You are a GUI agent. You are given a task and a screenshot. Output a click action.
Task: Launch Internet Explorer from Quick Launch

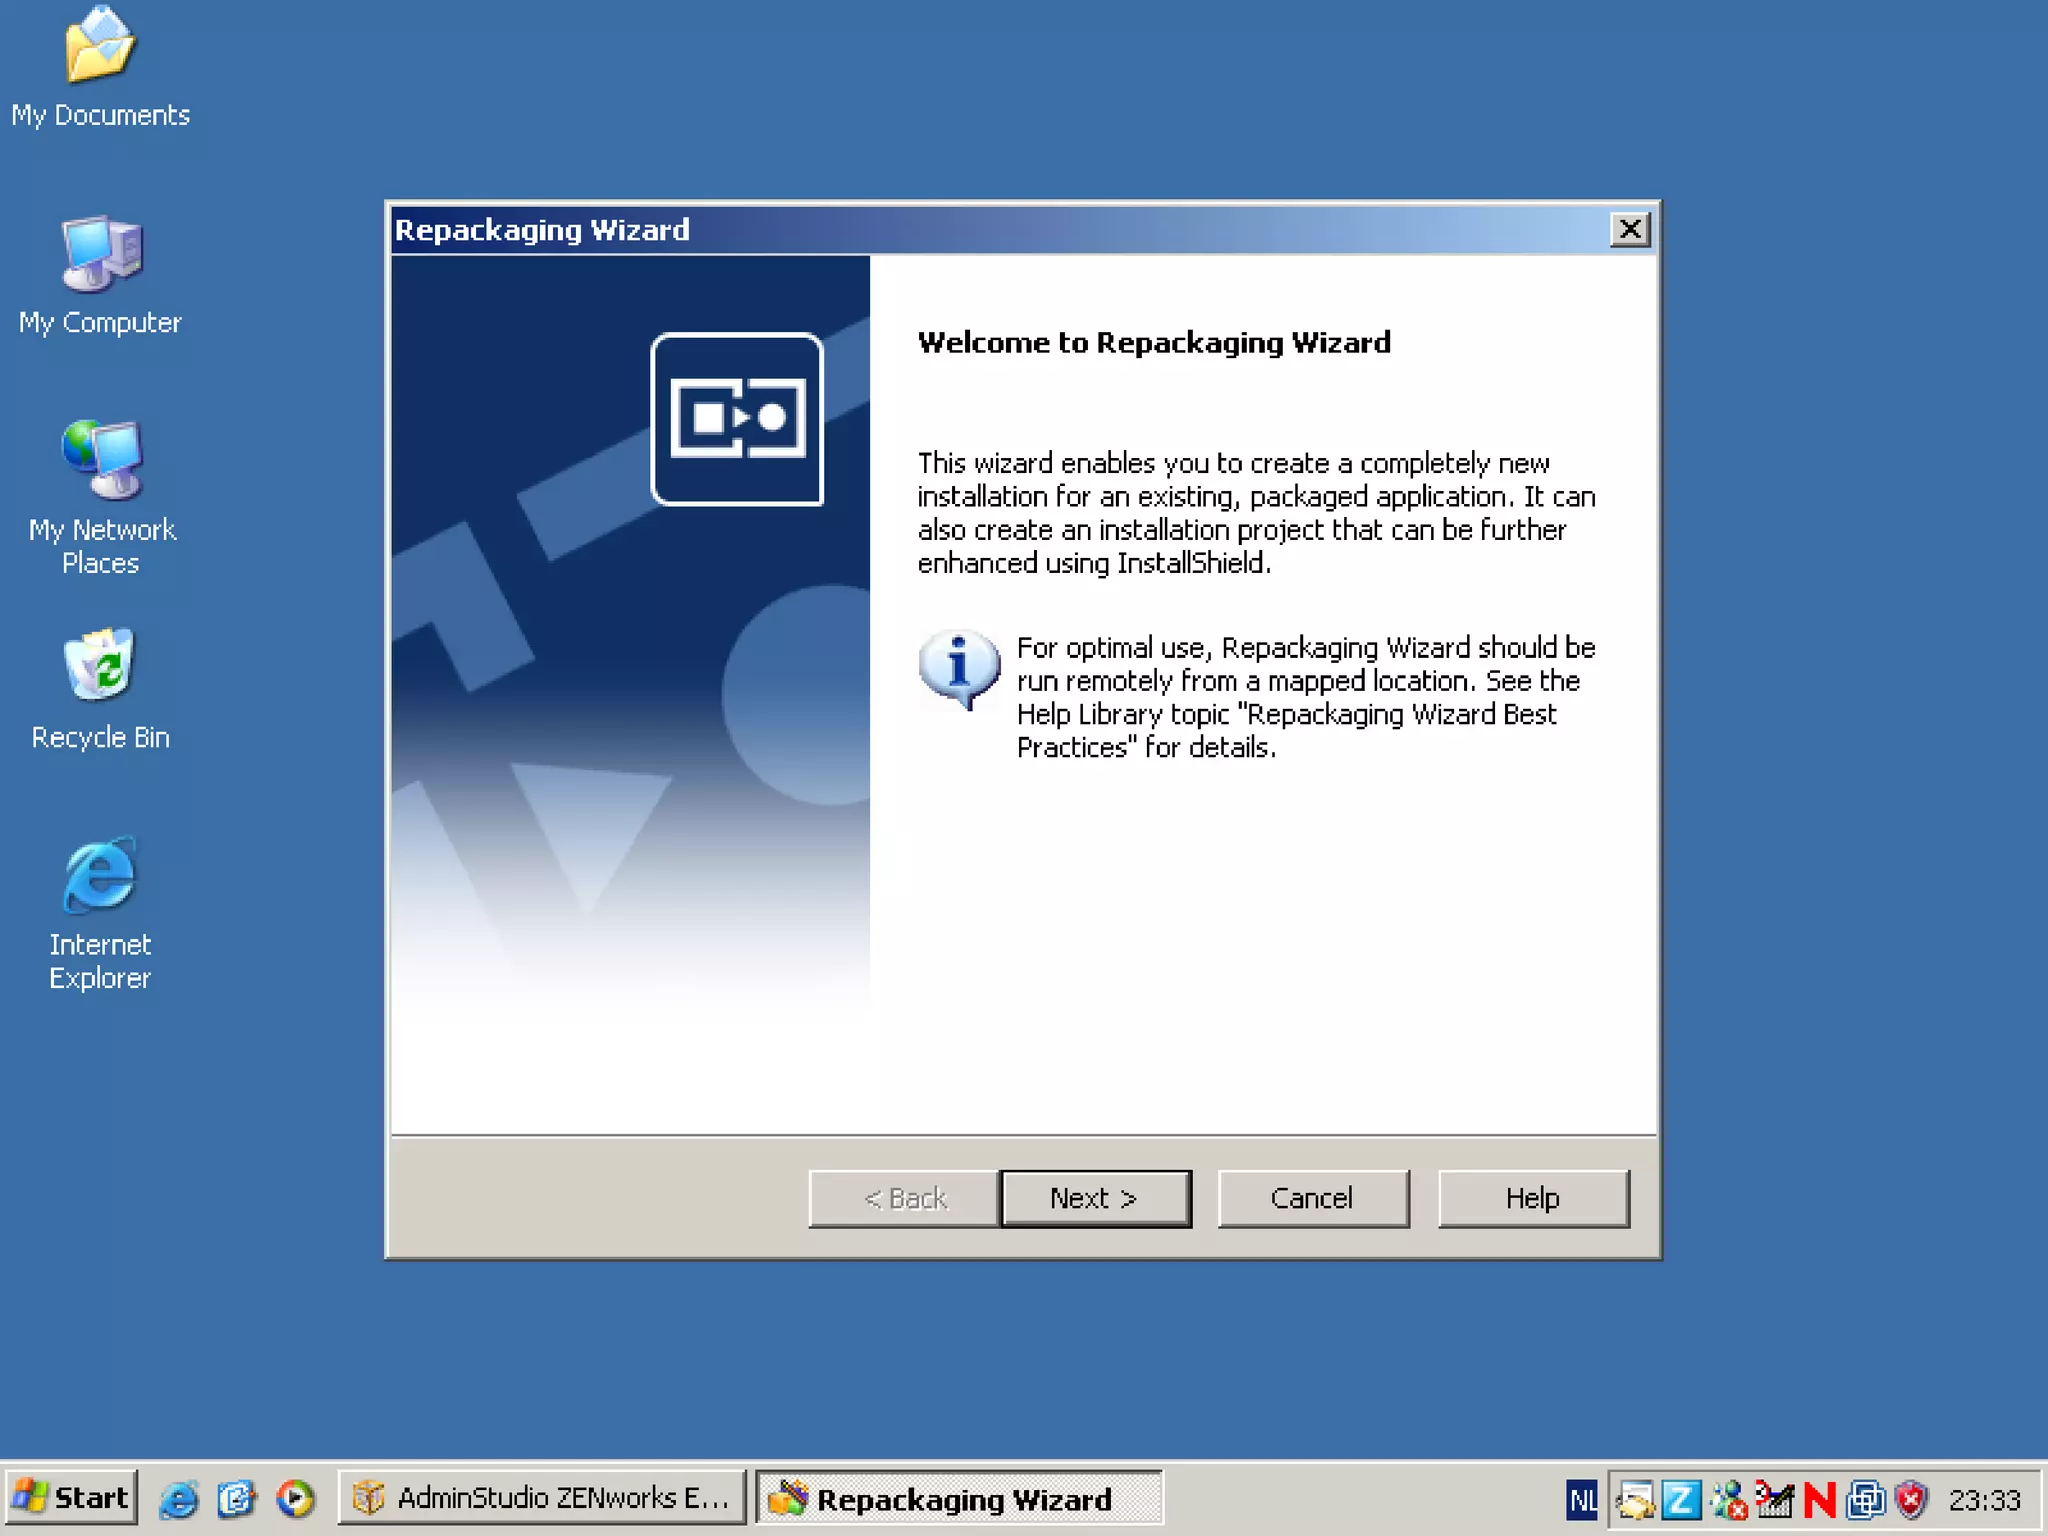(179, 1498)
